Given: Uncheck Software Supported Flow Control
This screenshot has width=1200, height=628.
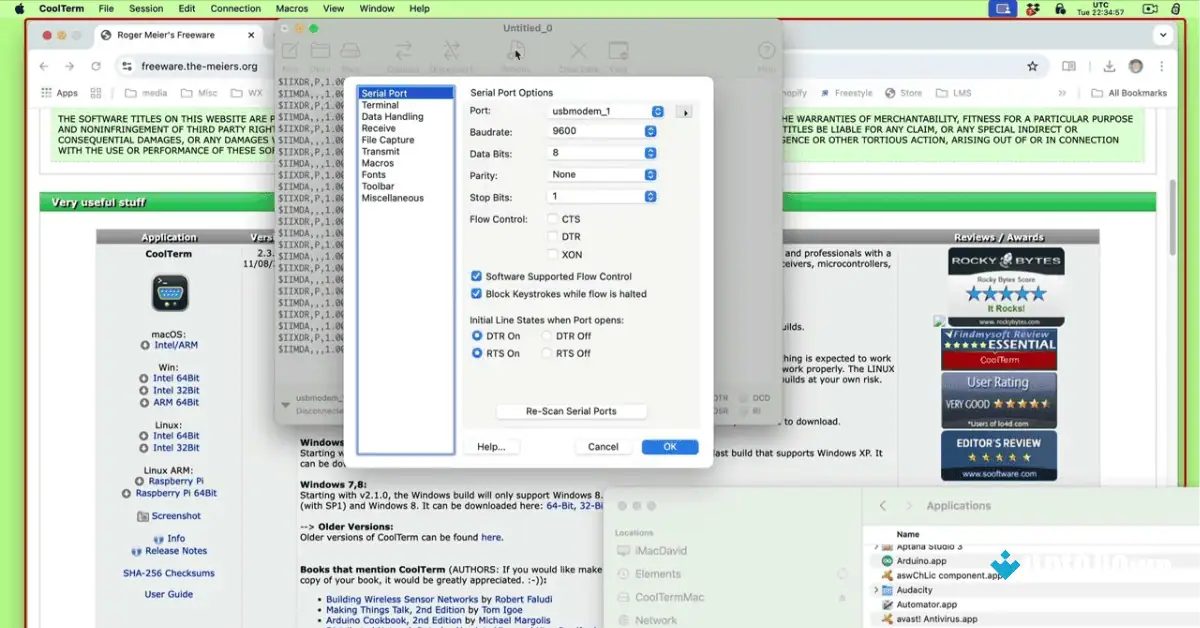Looking at the screenshot, I should [474, 277].
